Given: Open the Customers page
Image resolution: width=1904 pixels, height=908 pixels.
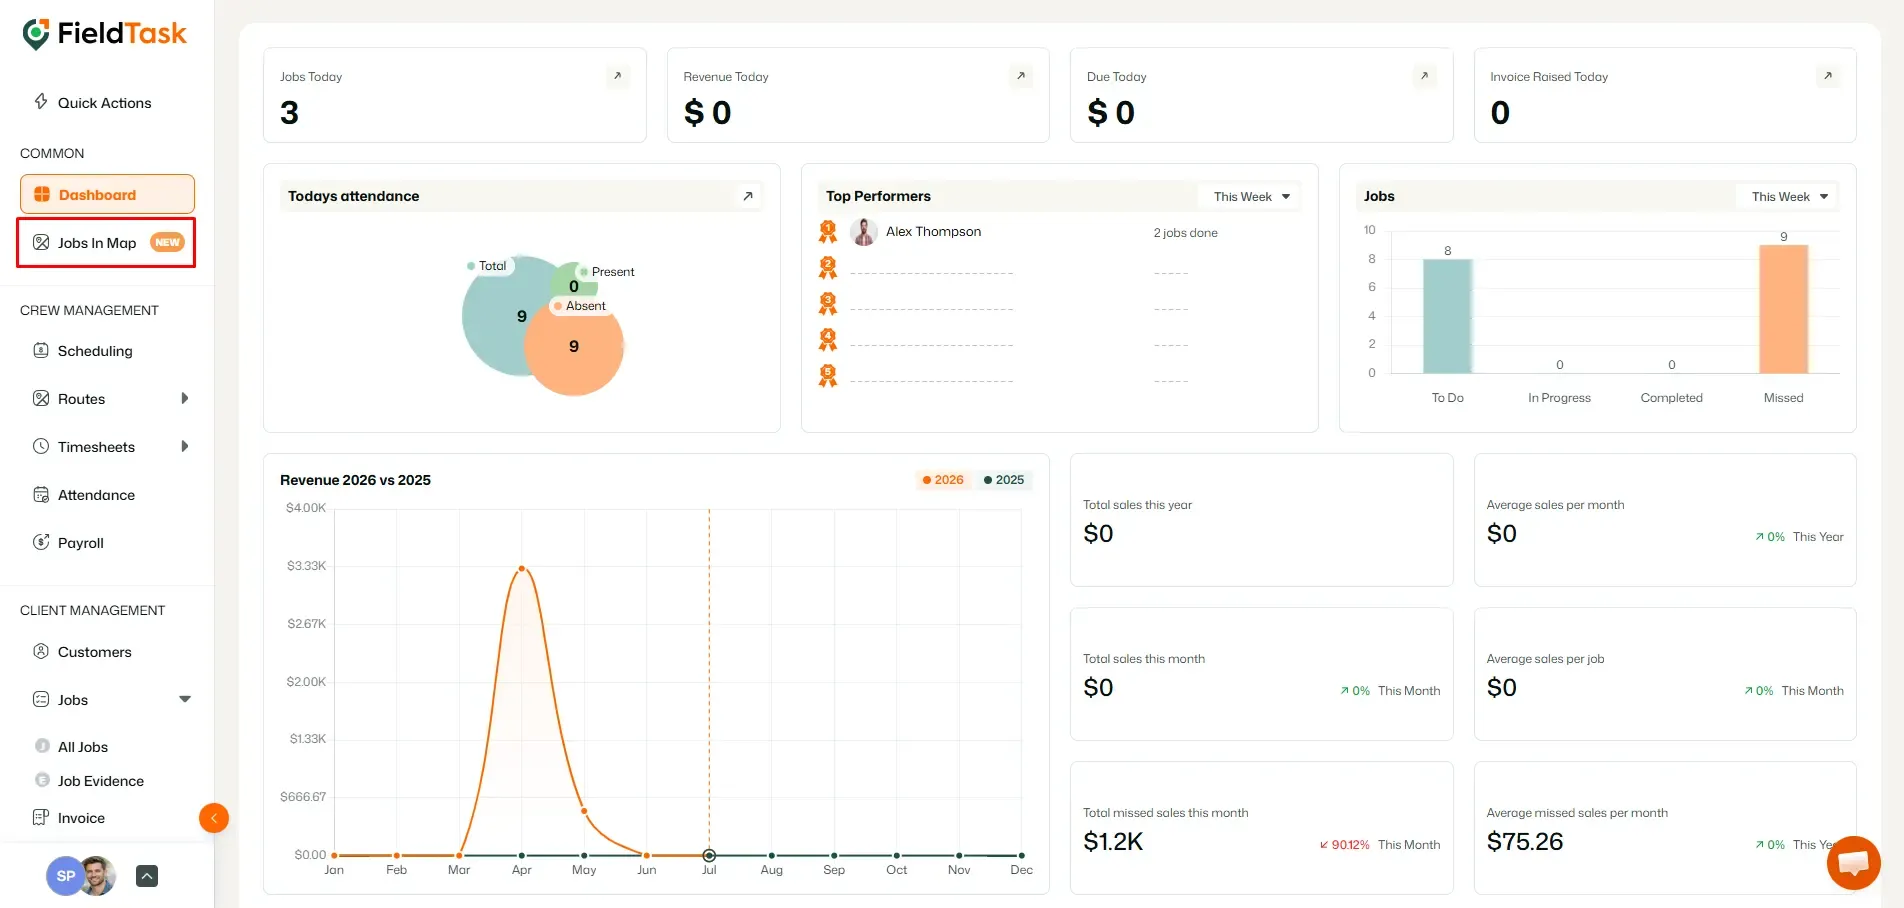Looking at the screenshot, I should point(95,652).
